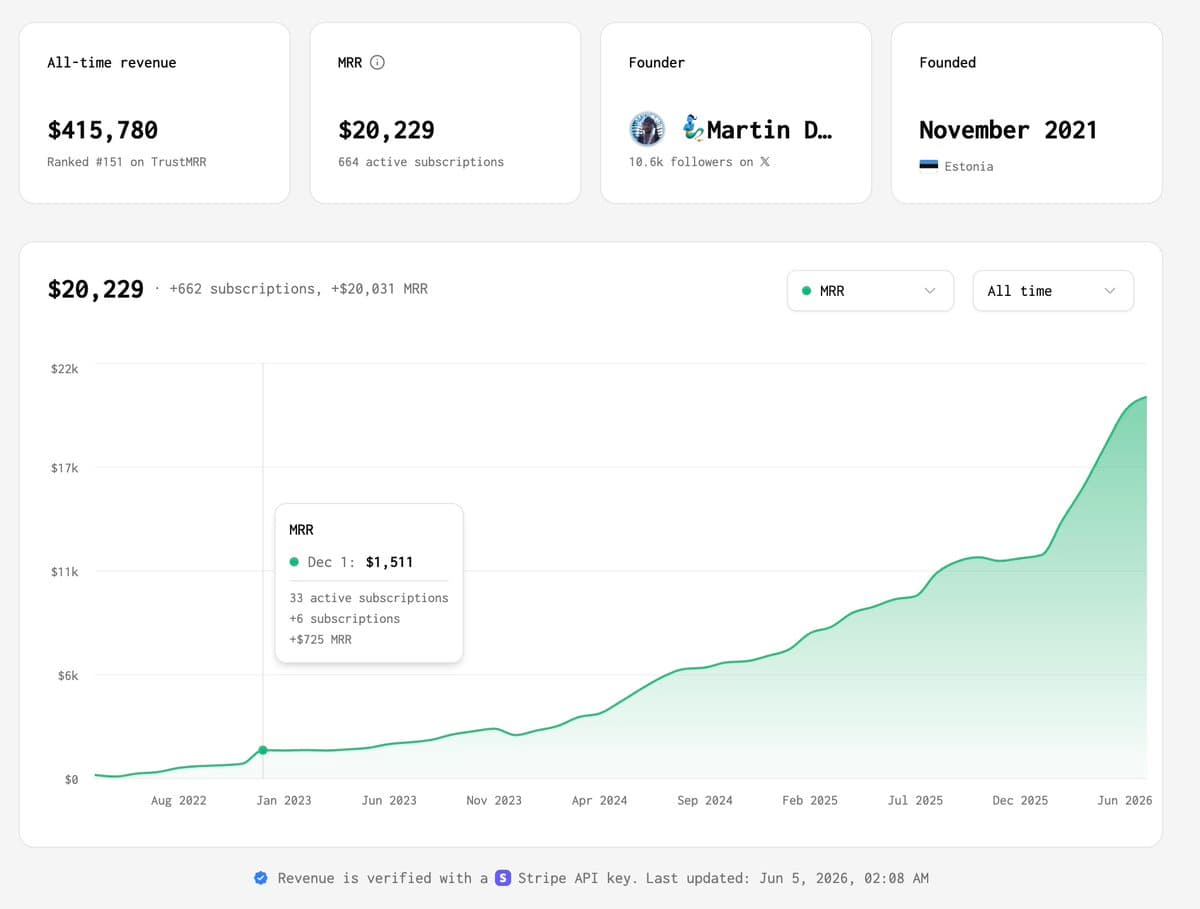The width and height of the screenshot is (1200, 909).
Task: Click the $415,780 all-time revenue value
Action: coord(103,130)
